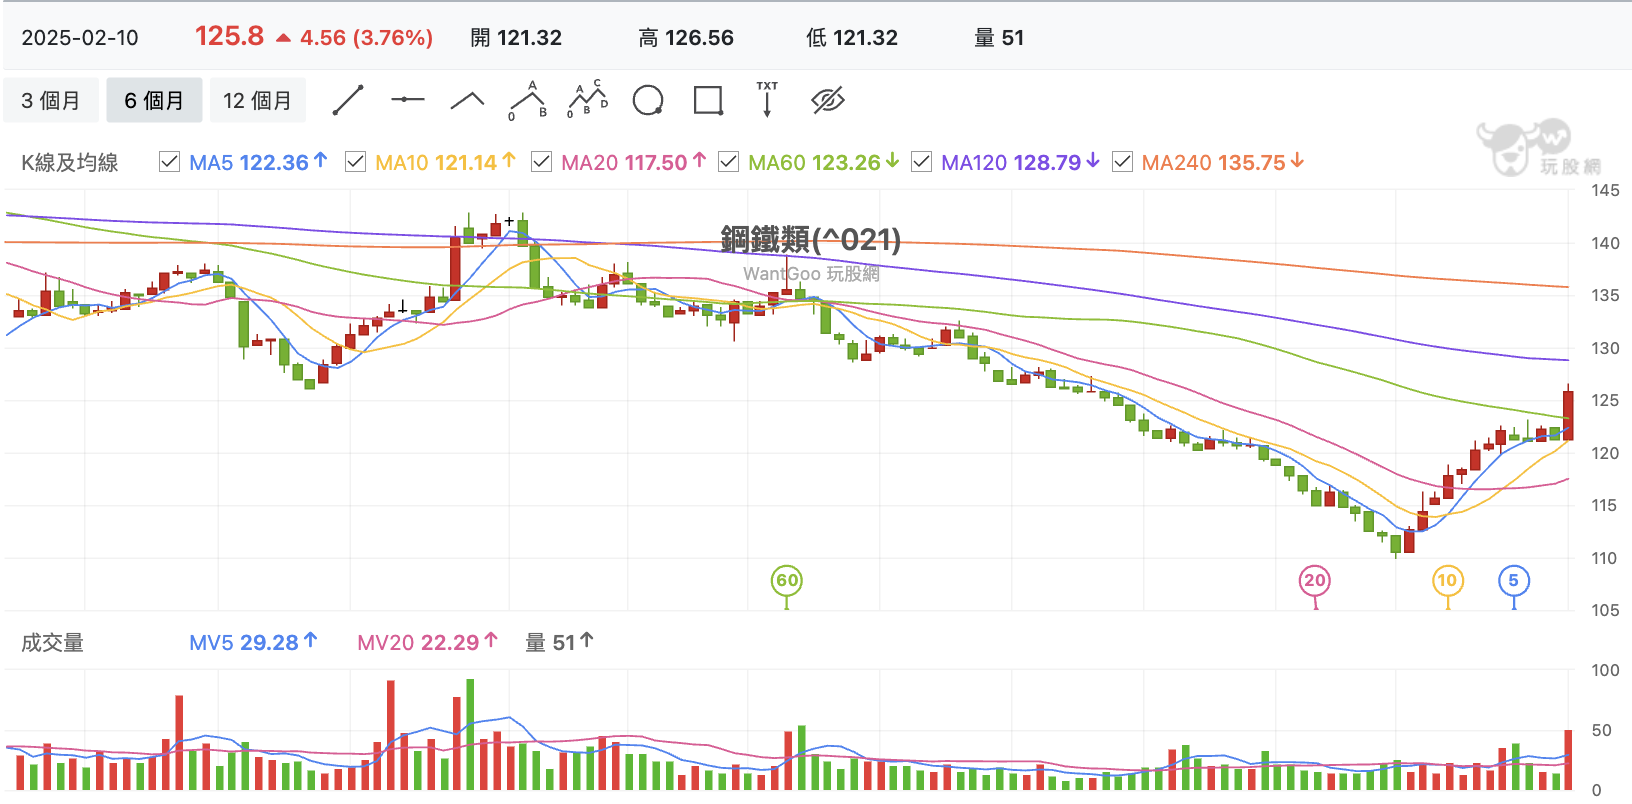The width and height of the screenshot is (1632, 804).
Task: Choose the angle line drawing tool
Action: (x=468, y=100)
